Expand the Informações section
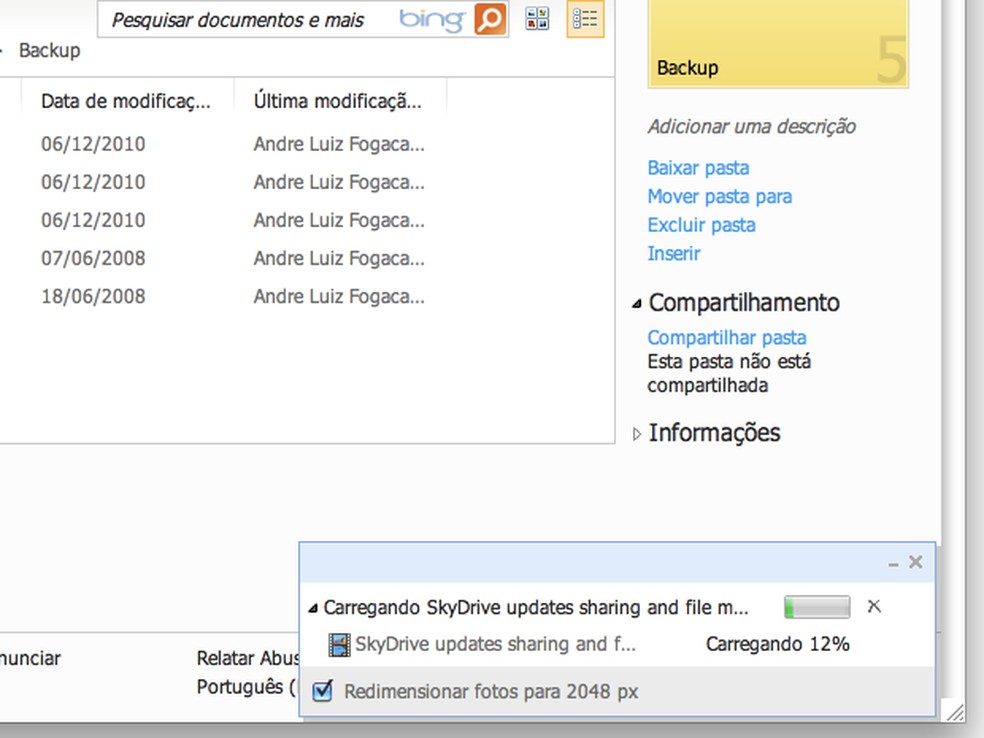984x738 pixels. [x=637, y=433]
